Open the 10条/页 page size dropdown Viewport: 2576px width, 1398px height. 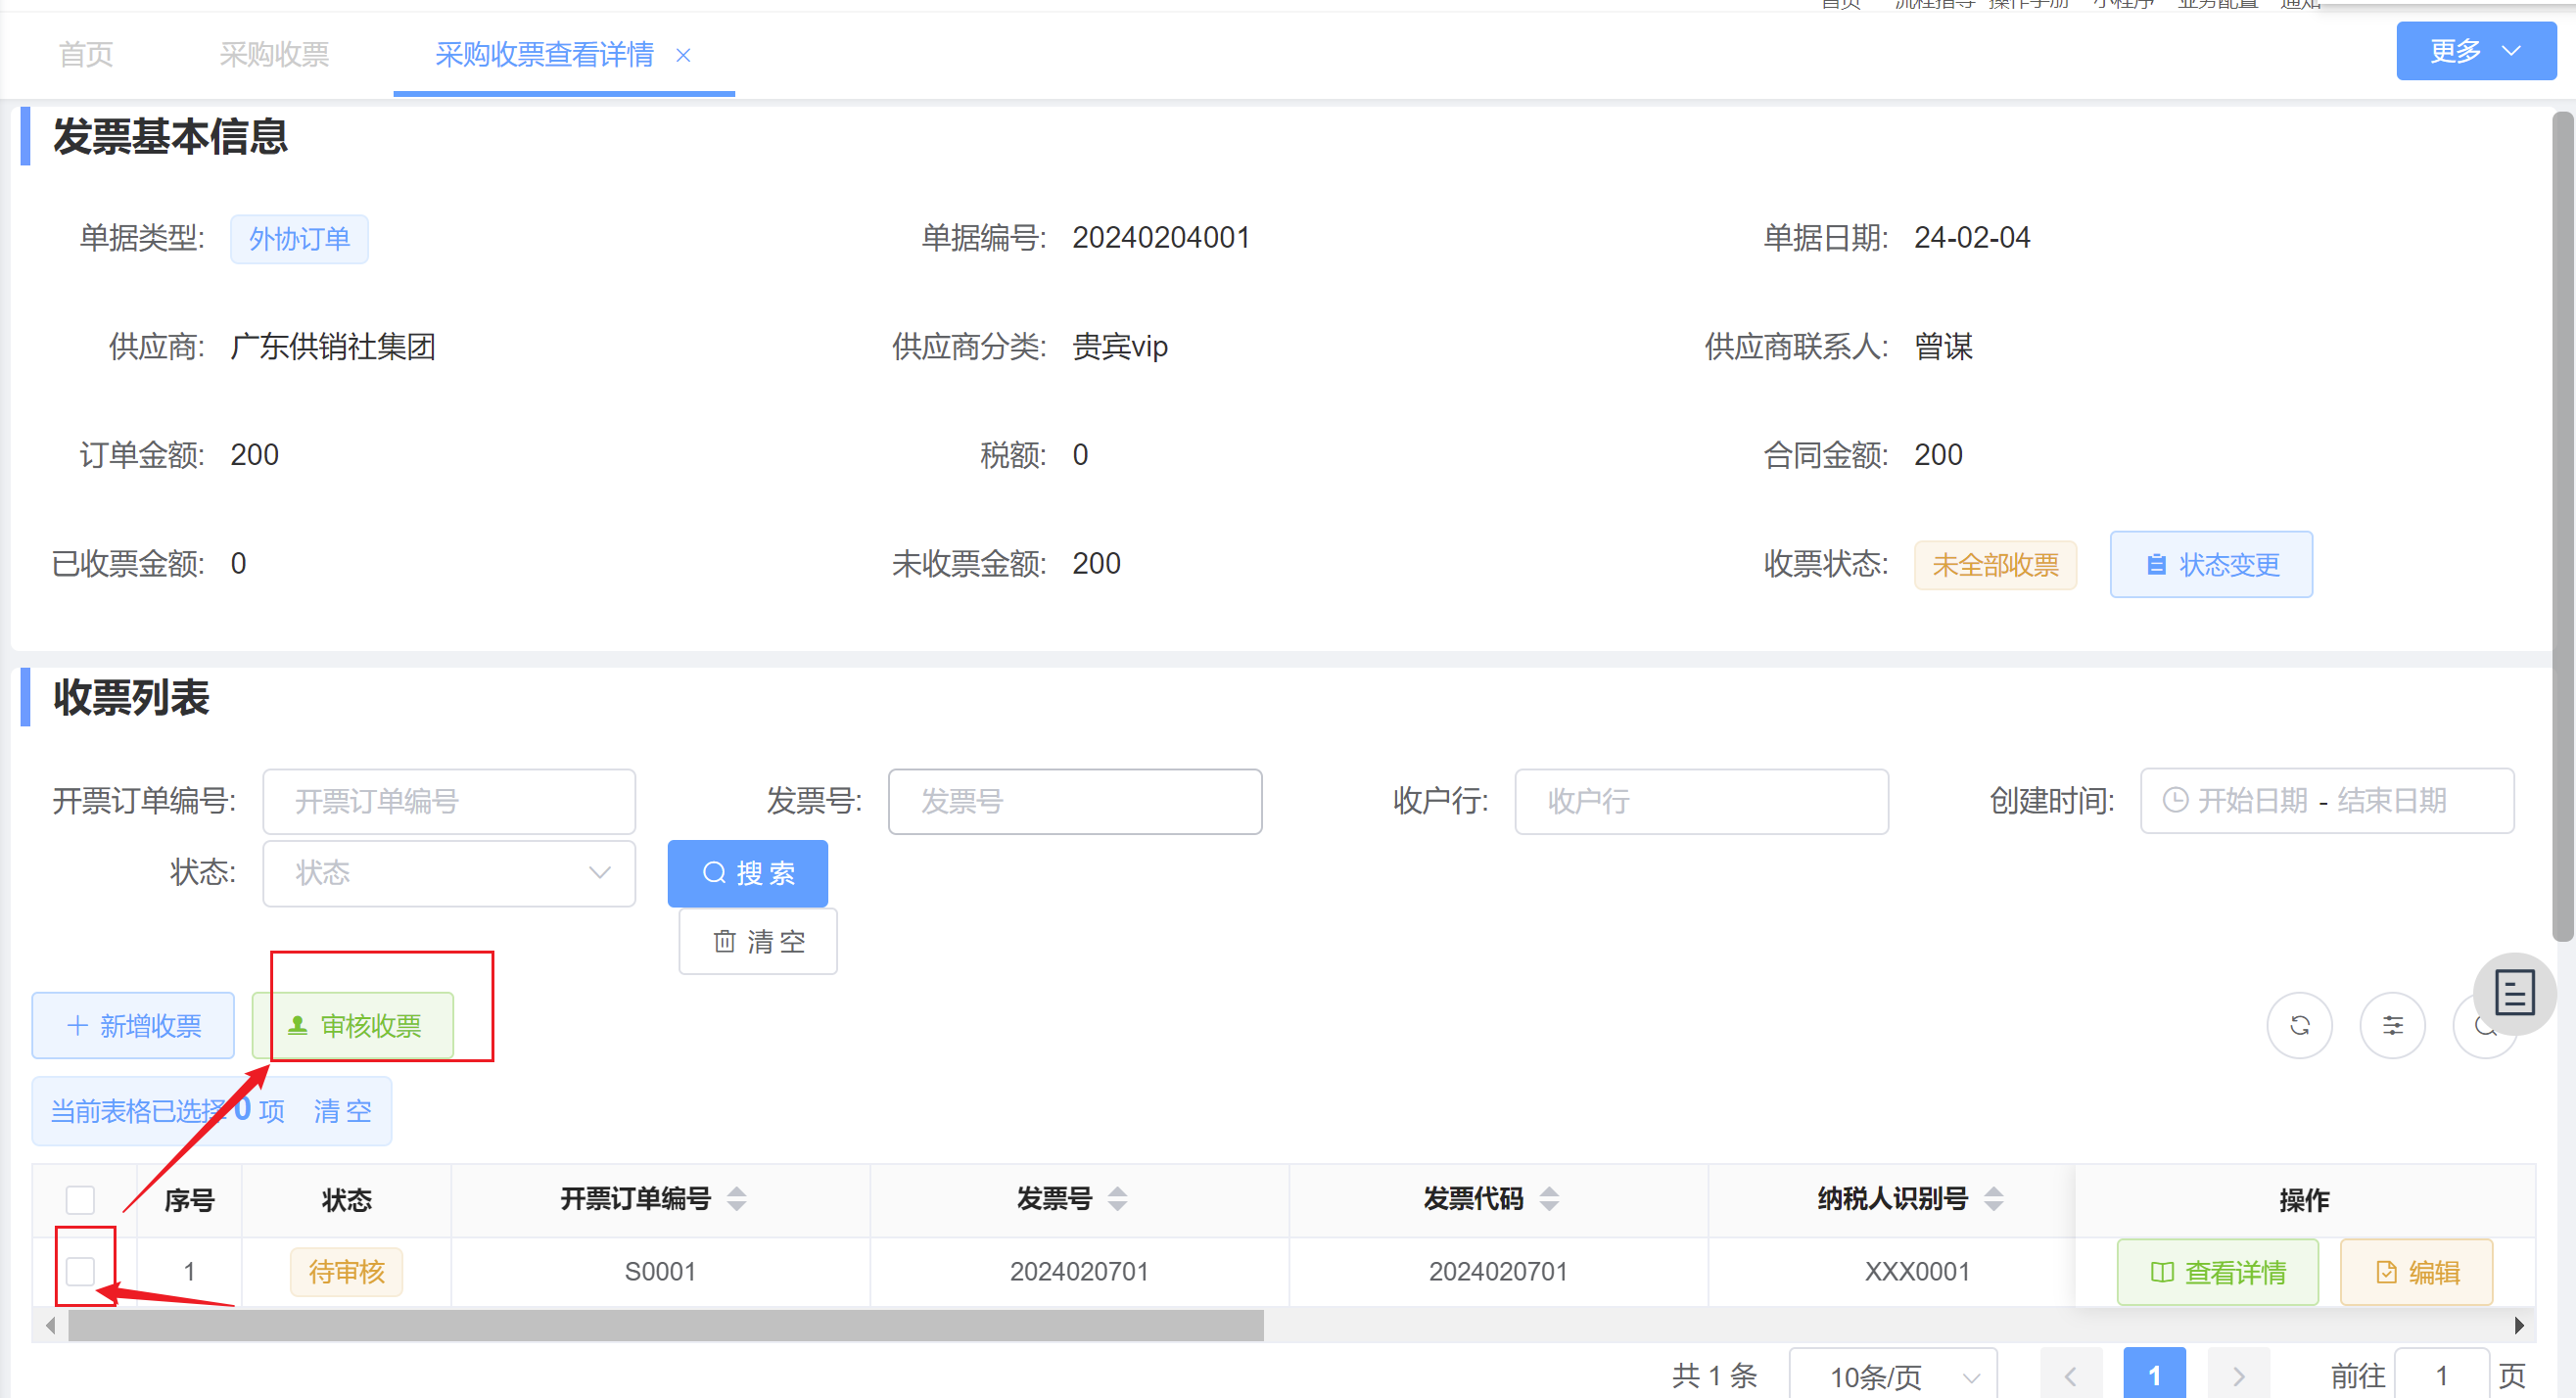click(1892, 1377)
